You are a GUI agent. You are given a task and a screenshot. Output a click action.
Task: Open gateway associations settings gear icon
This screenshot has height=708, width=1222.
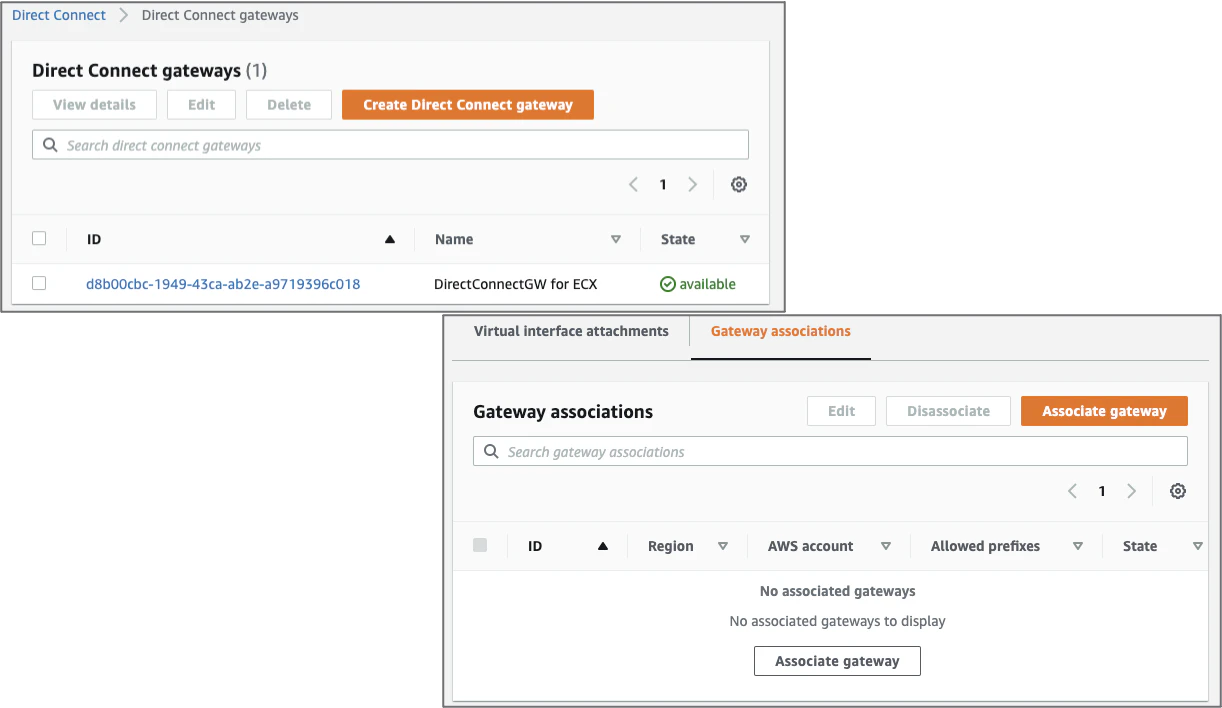(1178, 491)
